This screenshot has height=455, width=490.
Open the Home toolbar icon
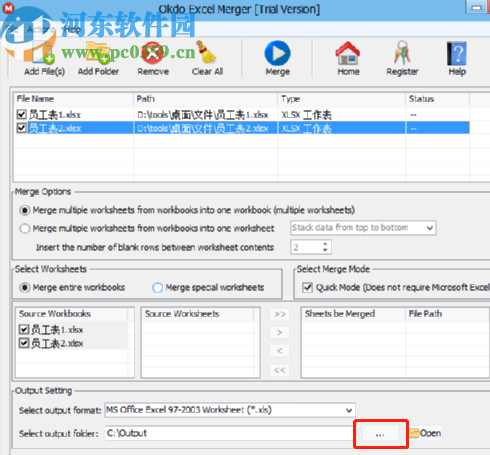pyautogui.click(x=348, y=53)
